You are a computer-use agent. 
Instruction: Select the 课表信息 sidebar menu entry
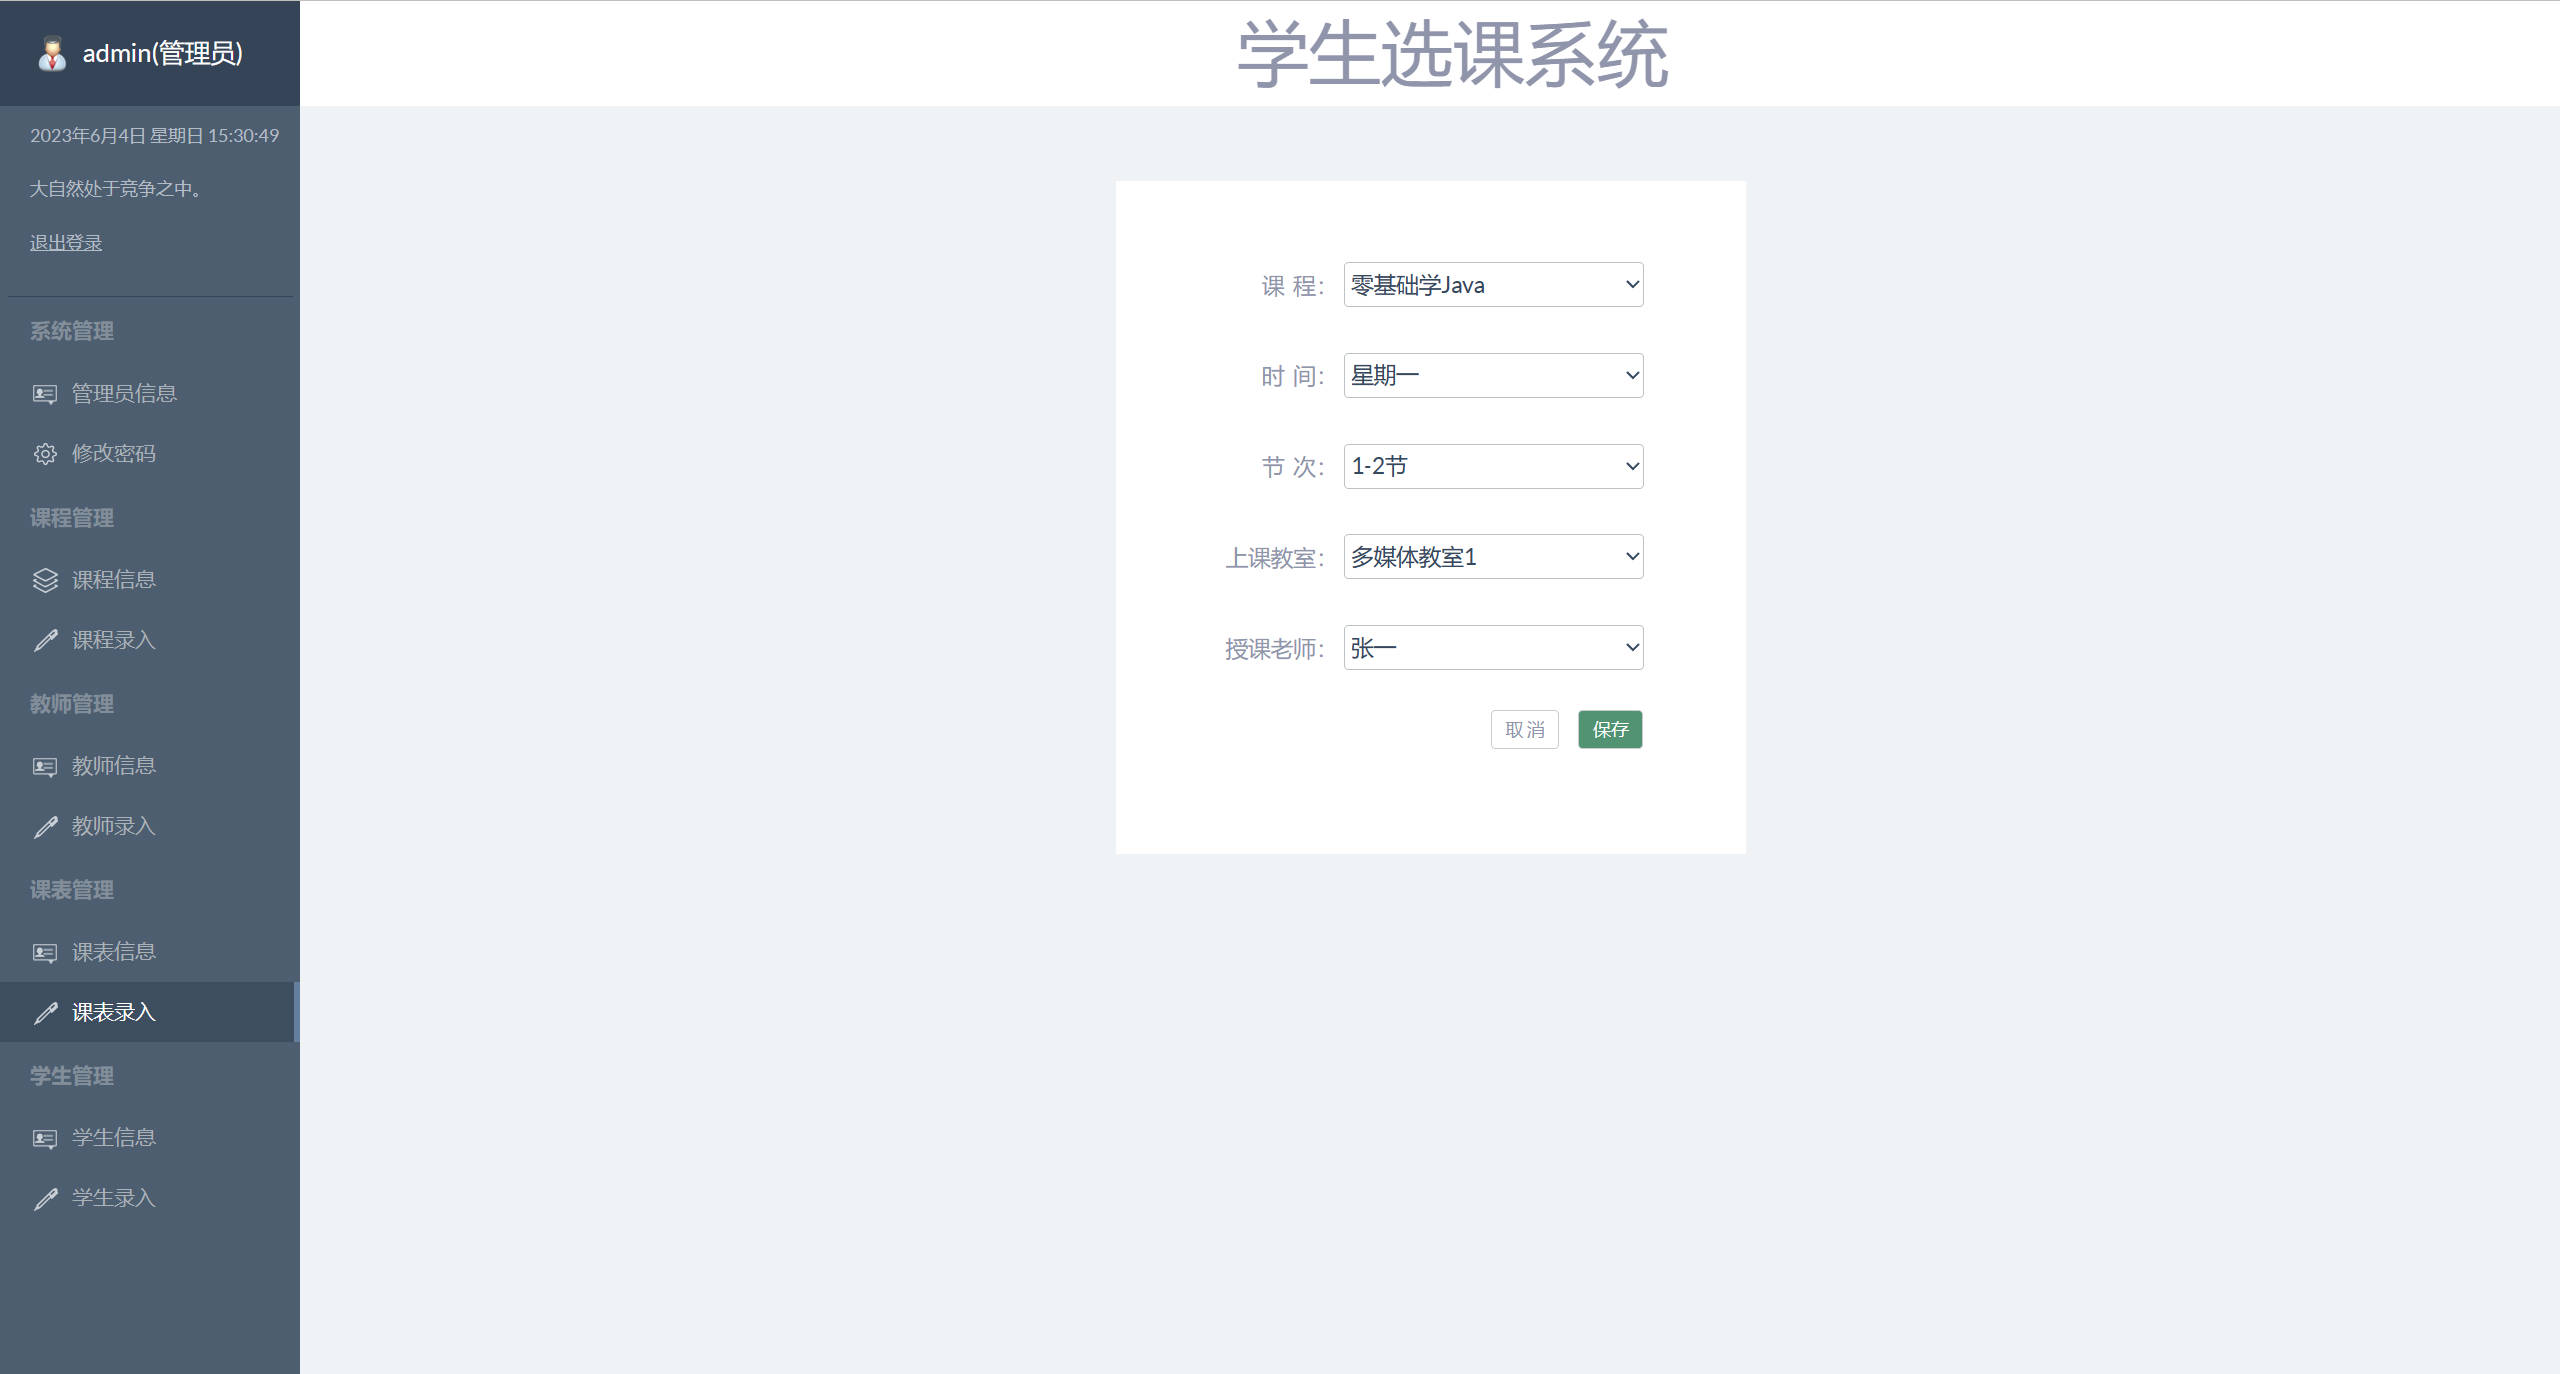point(114,951)
